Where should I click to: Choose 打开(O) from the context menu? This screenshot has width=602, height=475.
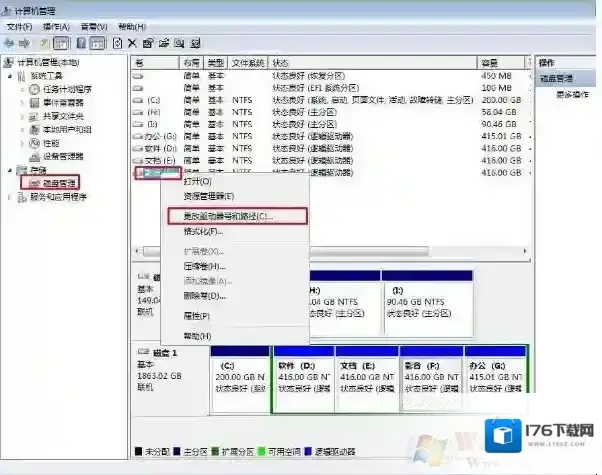[198, 181]
